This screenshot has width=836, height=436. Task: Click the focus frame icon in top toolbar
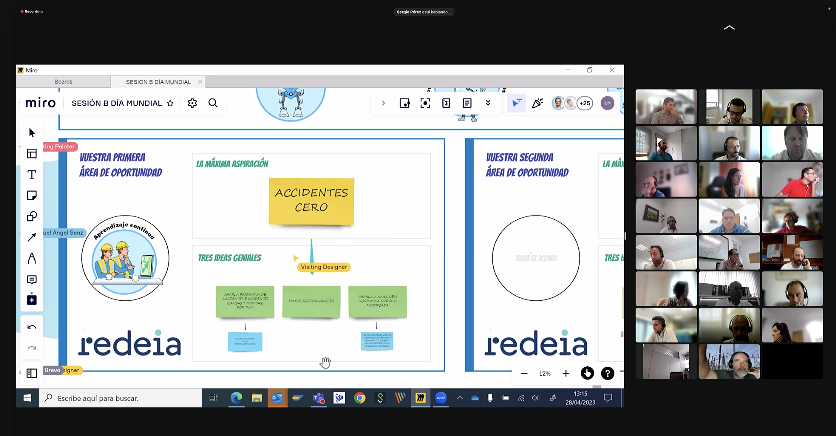(x=425, y=103)
